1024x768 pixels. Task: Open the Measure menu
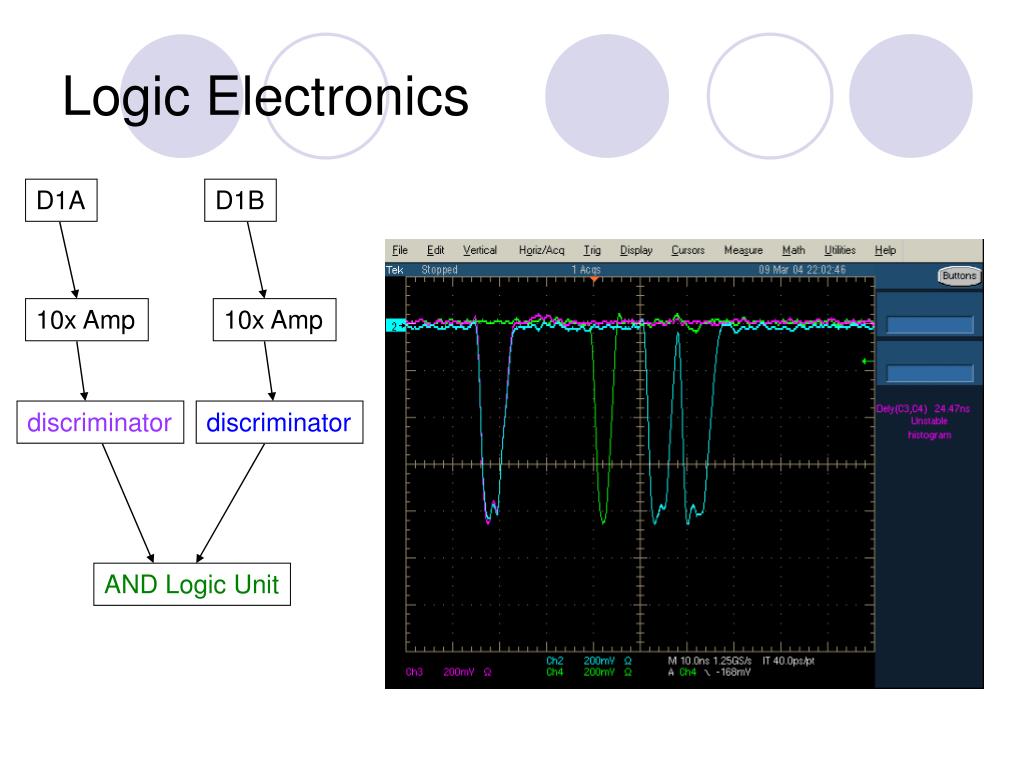point(743,250)
